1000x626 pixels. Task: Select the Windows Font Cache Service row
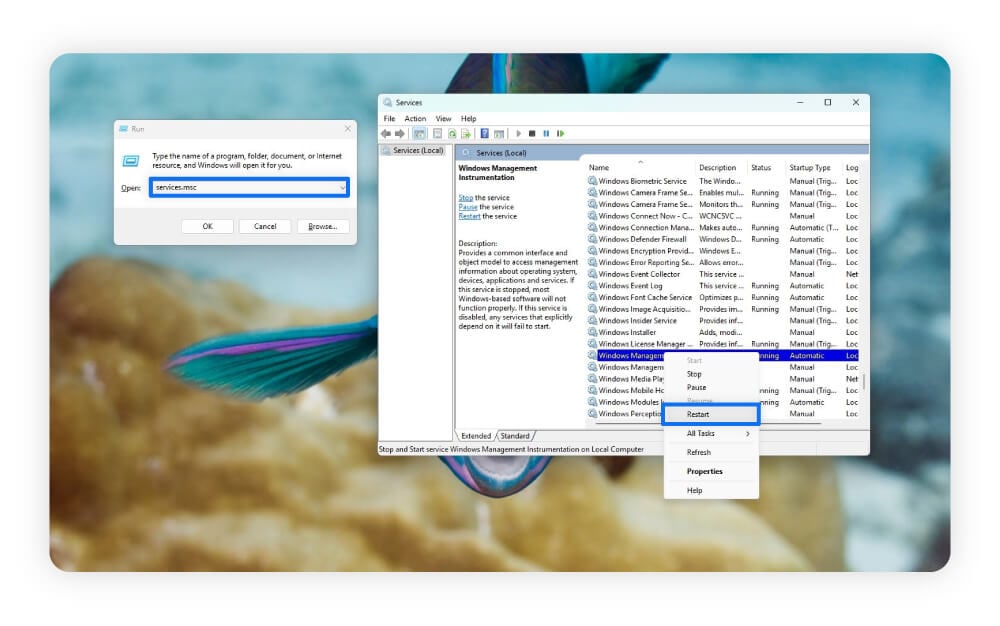click(x=723, y=298)
